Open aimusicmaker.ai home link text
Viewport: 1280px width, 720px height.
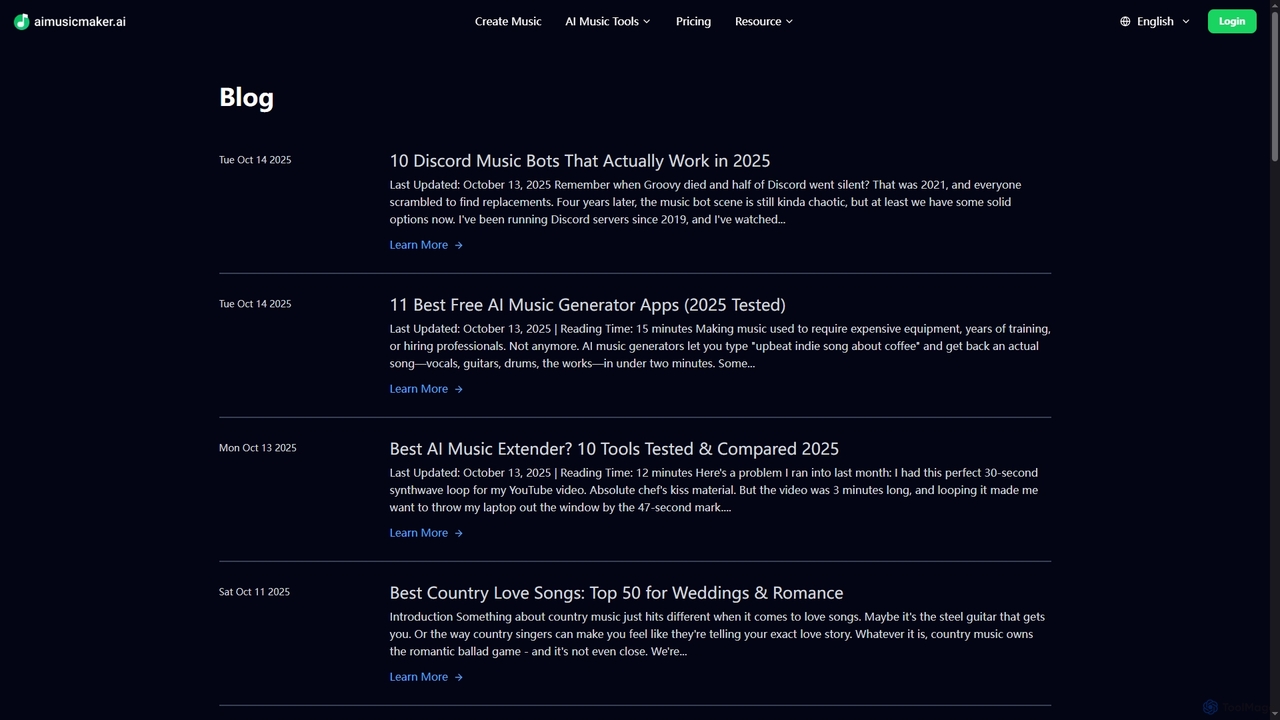[80, 21]
